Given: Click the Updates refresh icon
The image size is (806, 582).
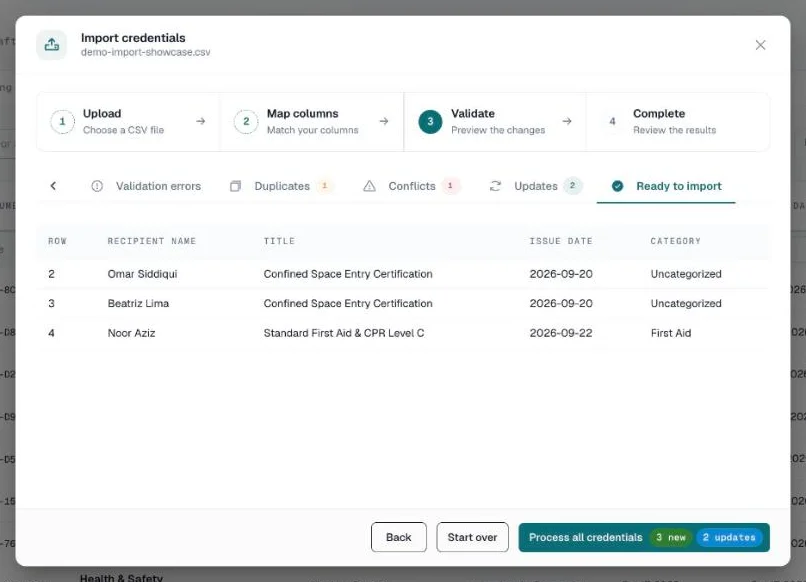Looking at the screenshot, I should (x=495, y=186).
